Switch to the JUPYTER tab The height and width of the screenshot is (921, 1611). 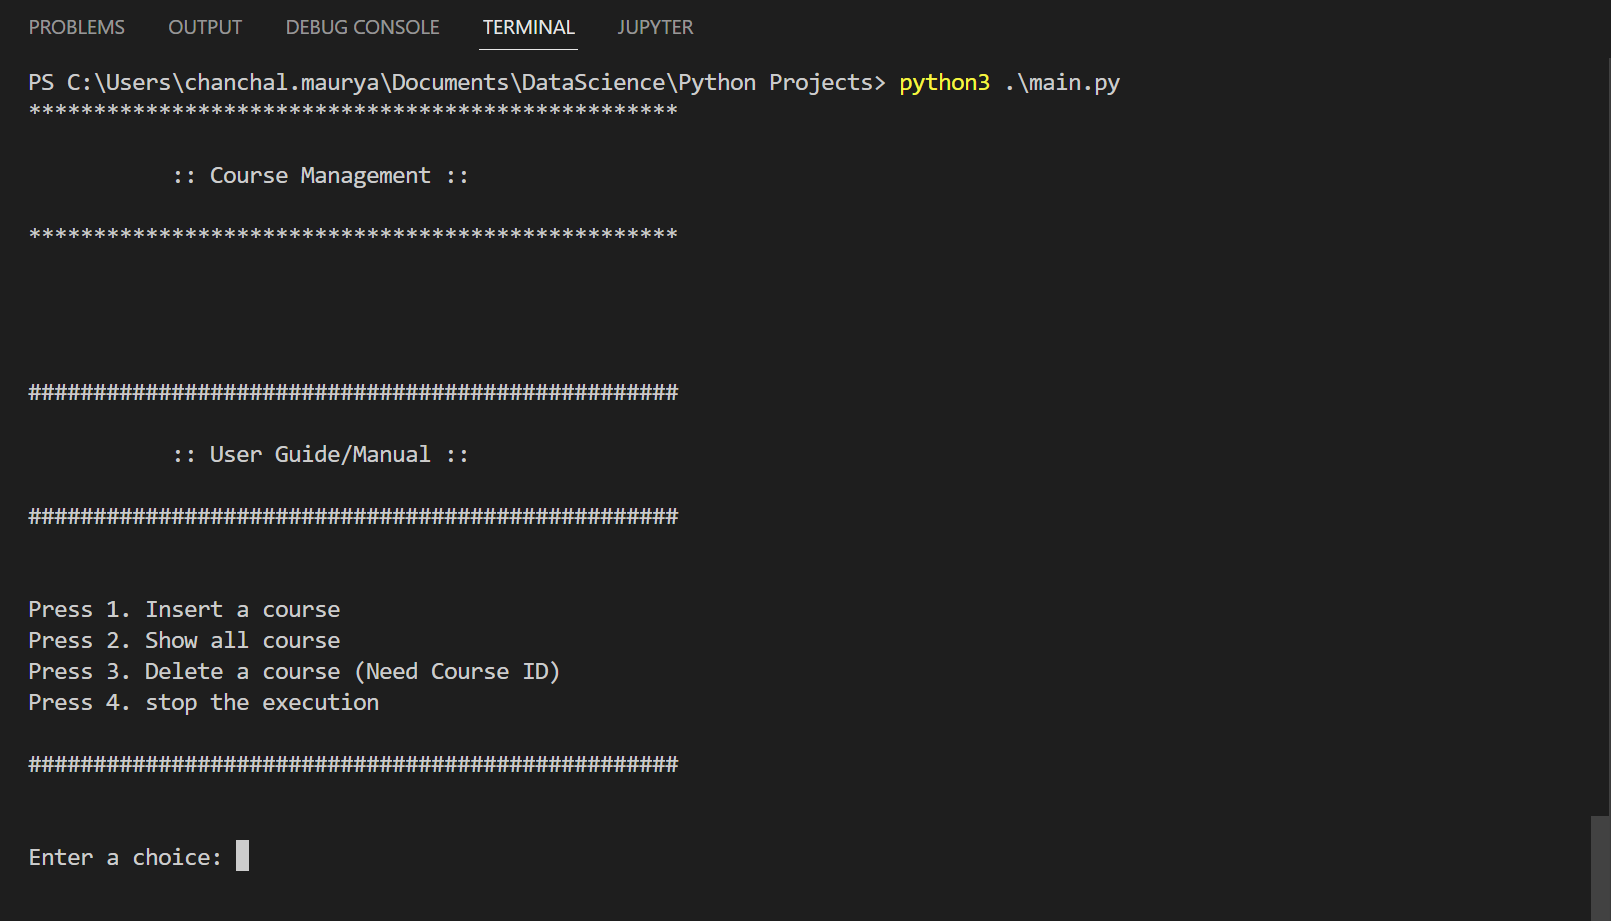tap(655, 27)
